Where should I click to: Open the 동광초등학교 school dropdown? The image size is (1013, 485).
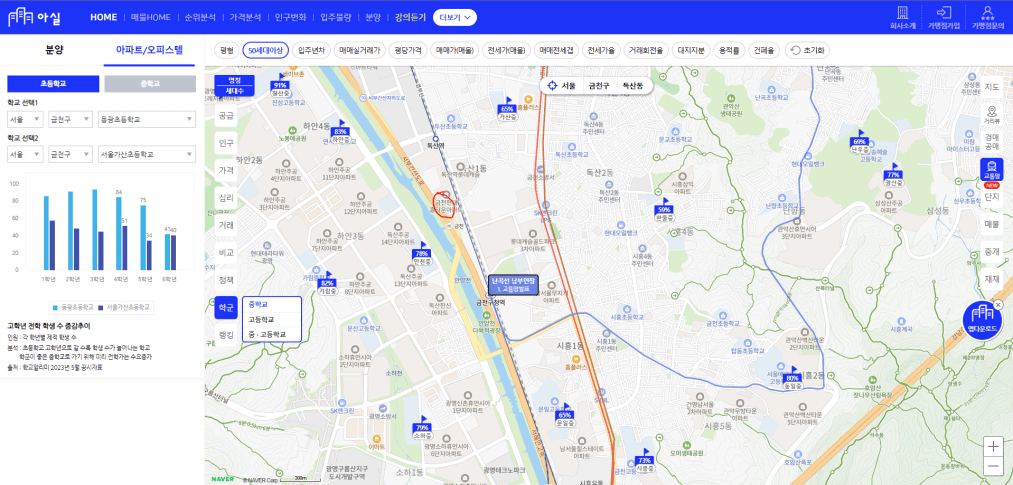[146, 120]
